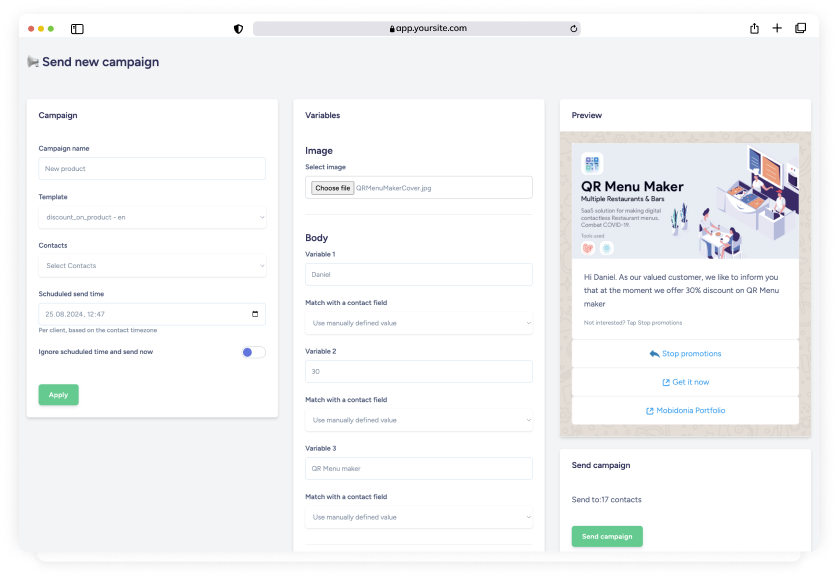838x581 pixels.
Task: Click the Stop promotions reply button
Action: 685,354
